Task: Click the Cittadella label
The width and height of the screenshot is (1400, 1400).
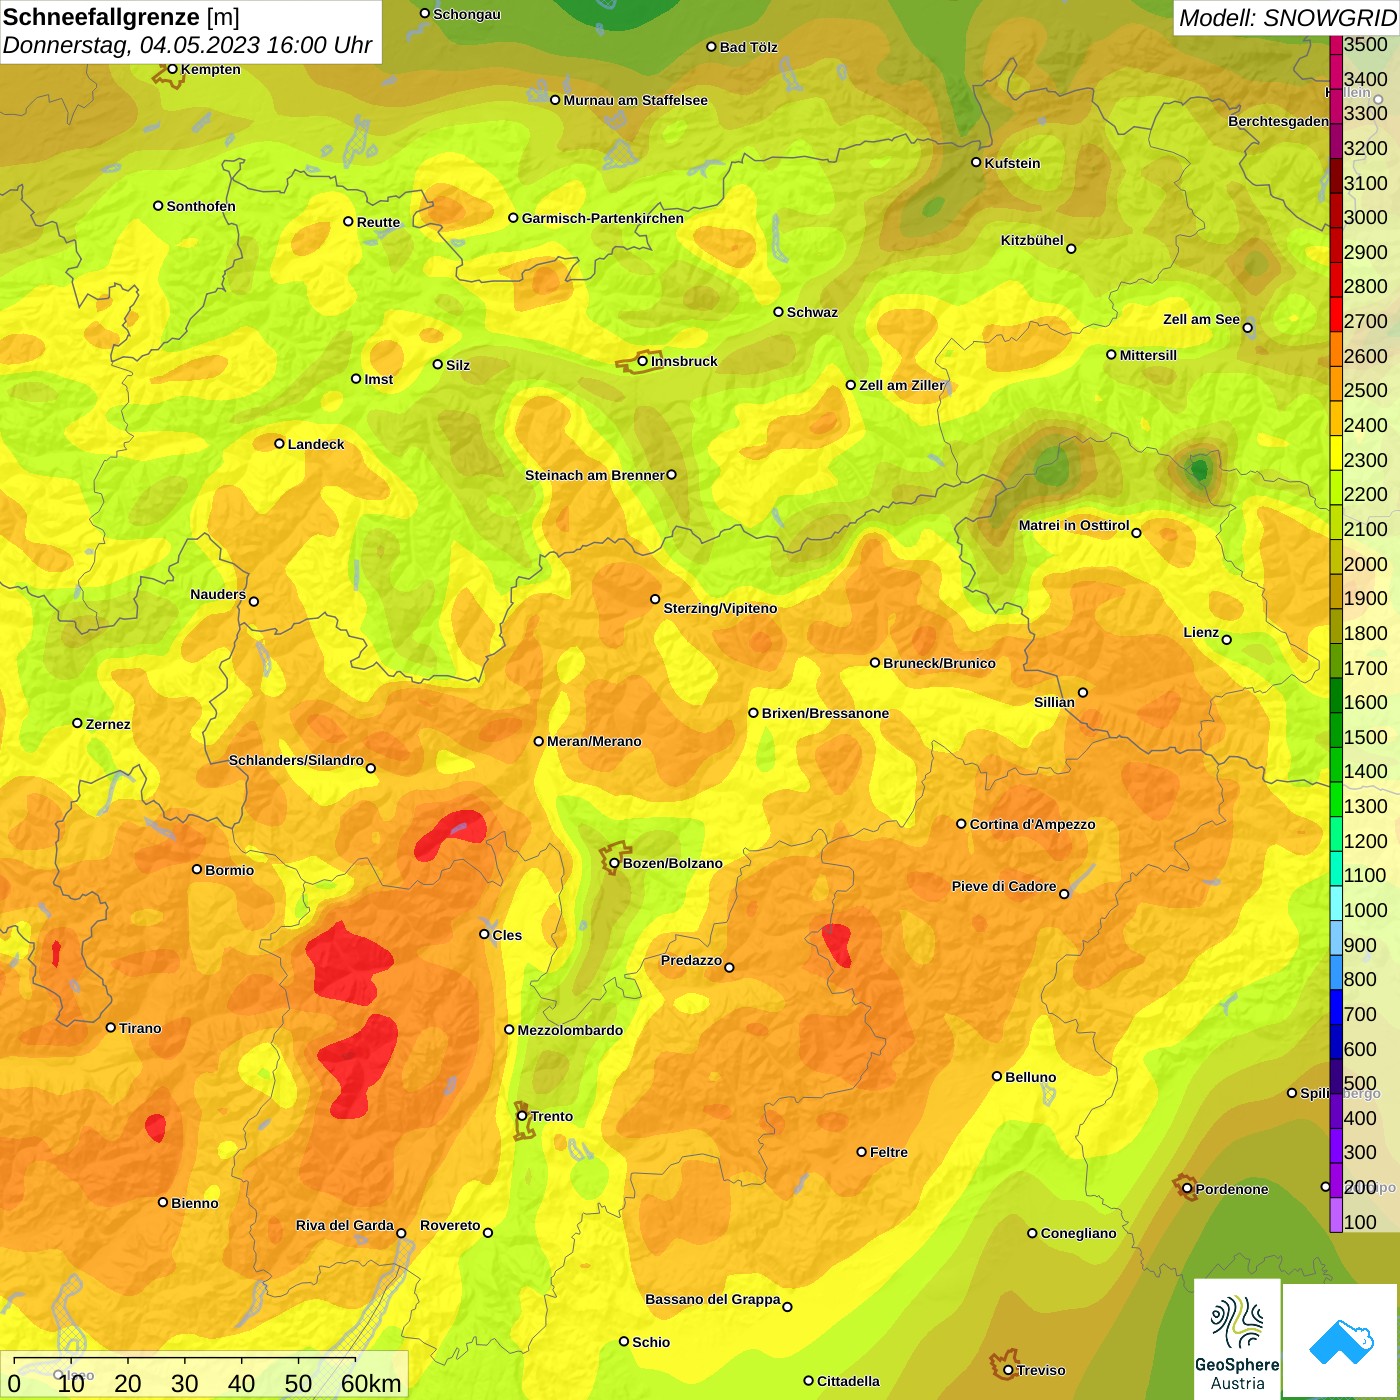Action: [848, 1381]
